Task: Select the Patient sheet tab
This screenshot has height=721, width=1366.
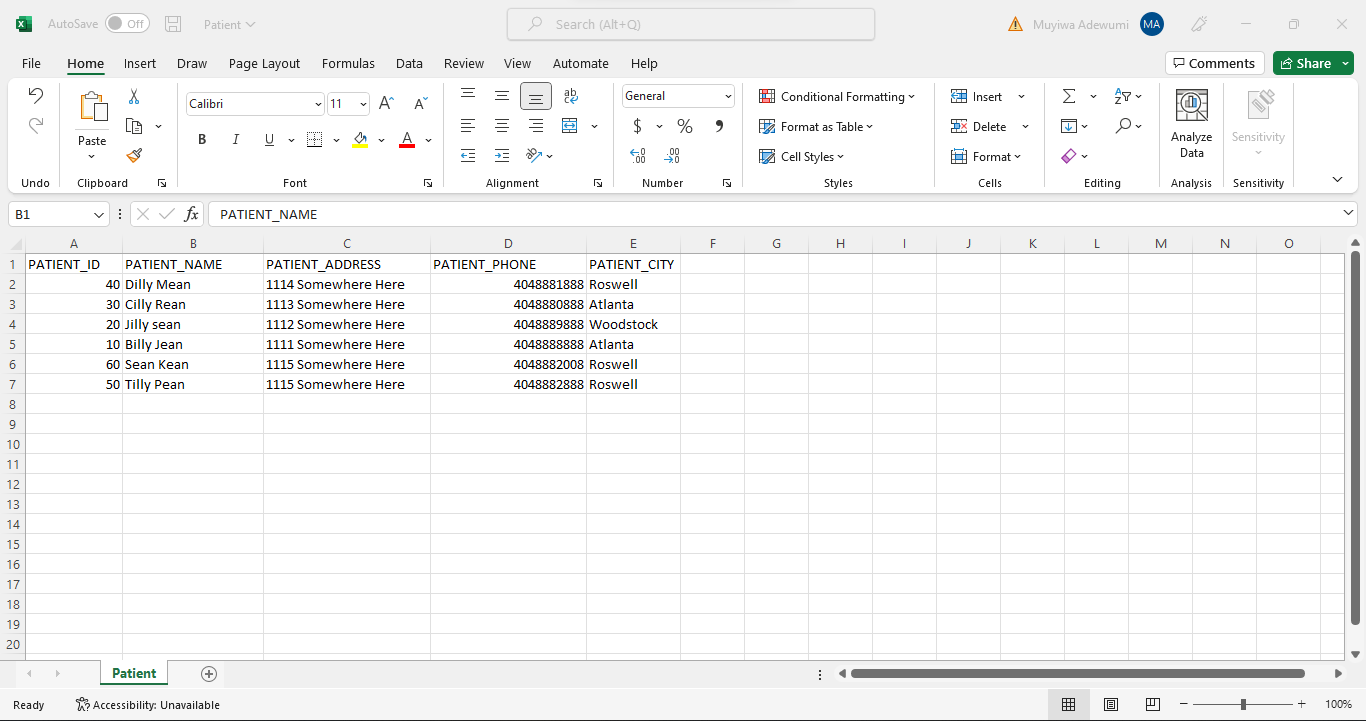Action: click(134, 674)
